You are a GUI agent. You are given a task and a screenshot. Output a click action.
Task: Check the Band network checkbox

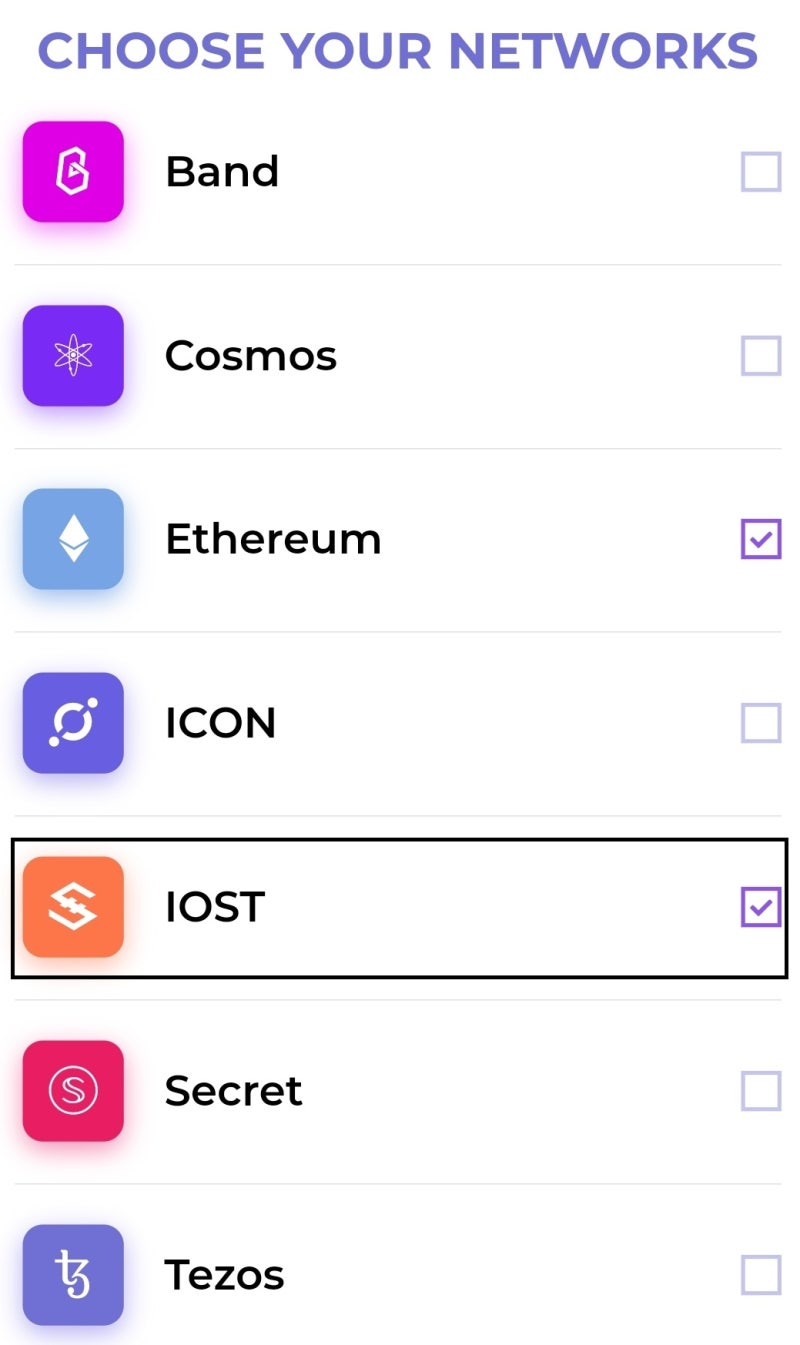[x=761, y=172]
